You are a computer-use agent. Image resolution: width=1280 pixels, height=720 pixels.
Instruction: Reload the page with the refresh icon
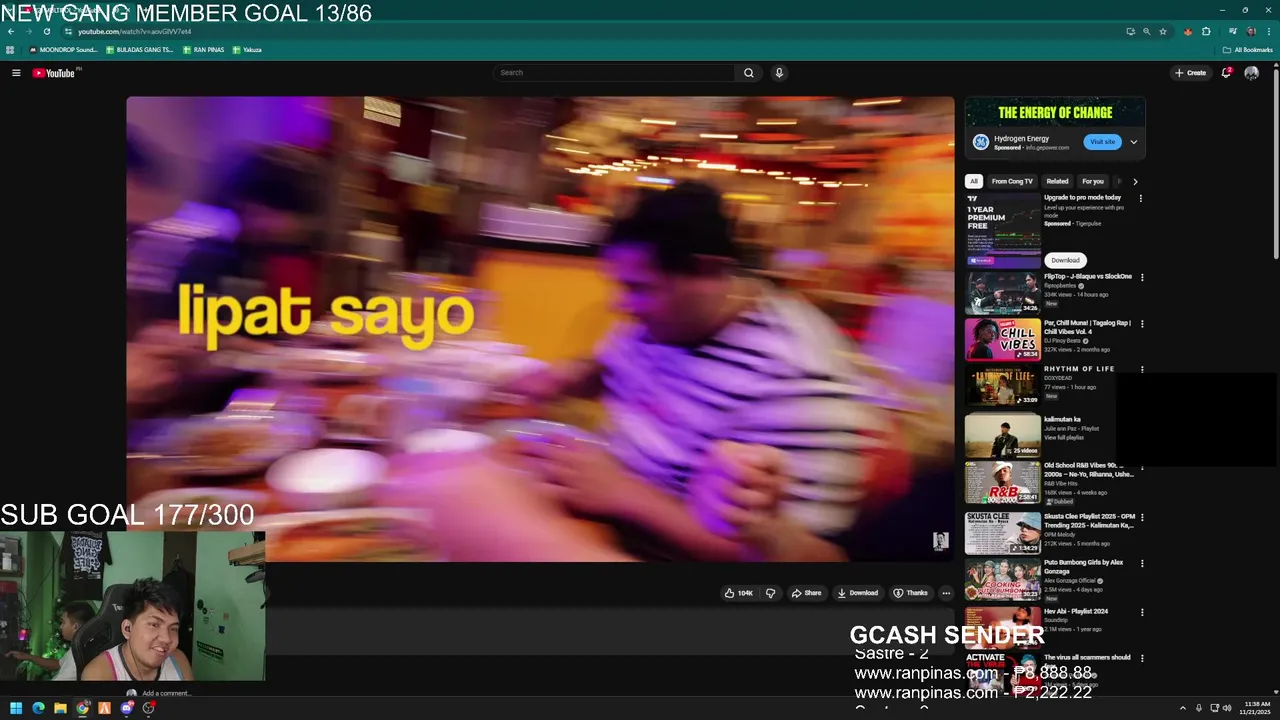[x=47, y=32]
